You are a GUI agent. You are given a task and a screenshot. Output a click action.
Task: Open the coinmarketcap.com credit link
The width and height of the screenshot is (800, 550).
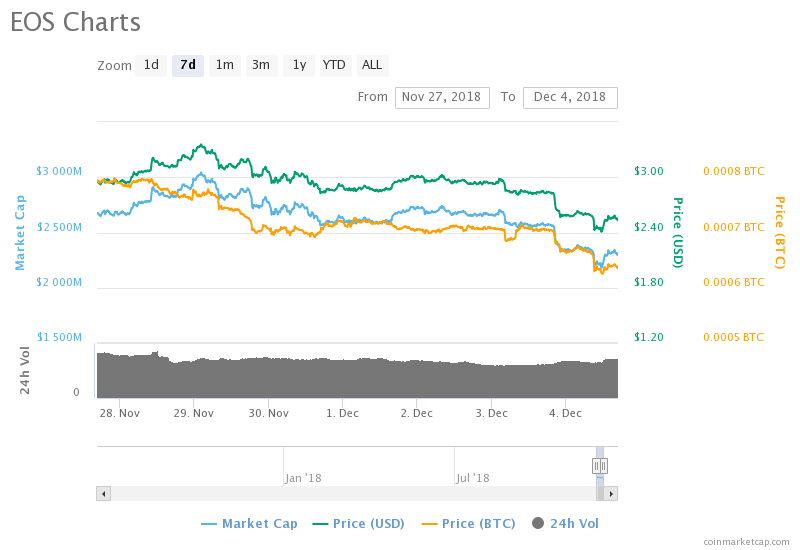point(745,541)
